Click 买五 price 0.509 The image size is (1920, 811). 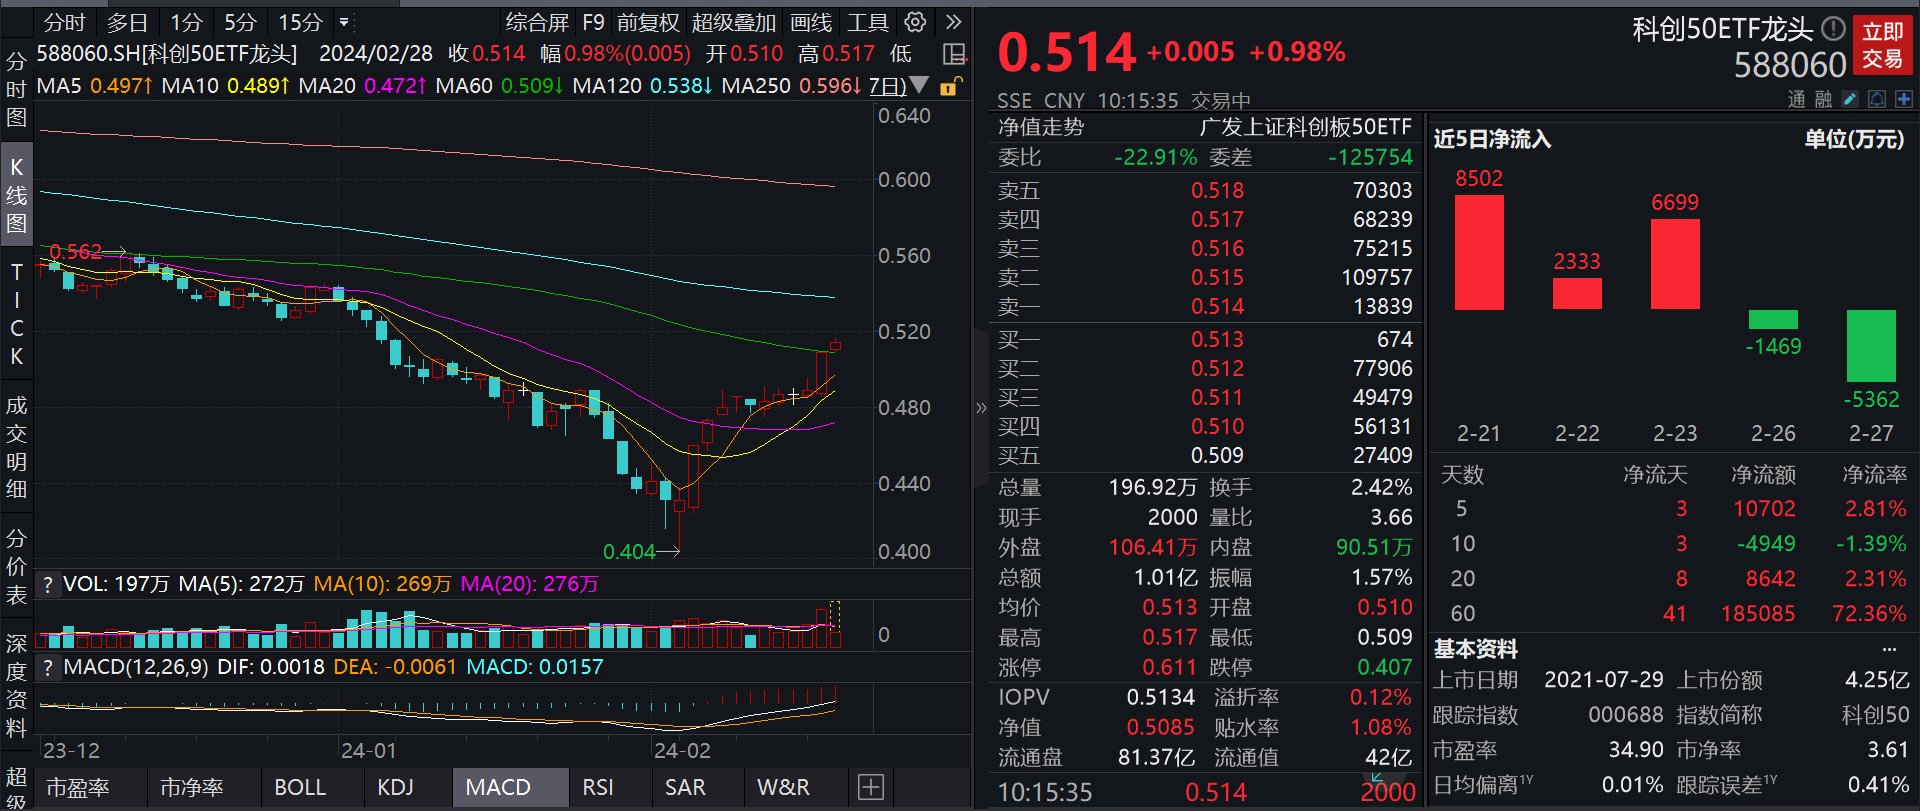pos(1217,456)
